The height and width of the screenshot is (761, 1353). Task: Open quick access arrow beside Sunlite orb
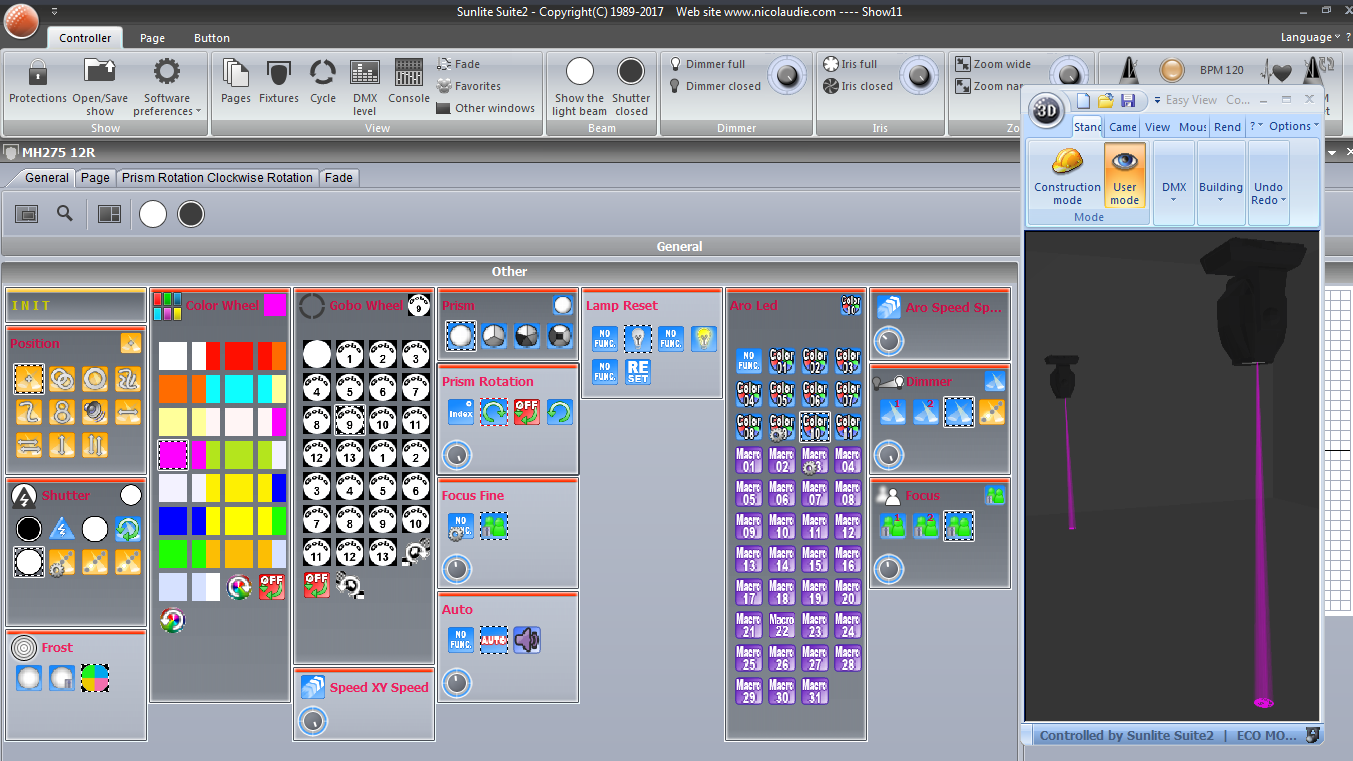pos(53,11)
